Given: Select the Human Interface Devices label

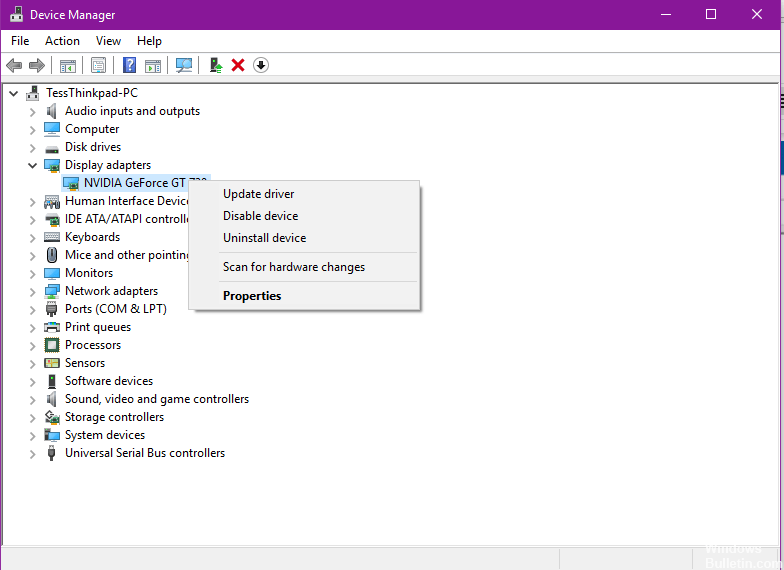Looking at the screenshot, I should pos(126,201).
